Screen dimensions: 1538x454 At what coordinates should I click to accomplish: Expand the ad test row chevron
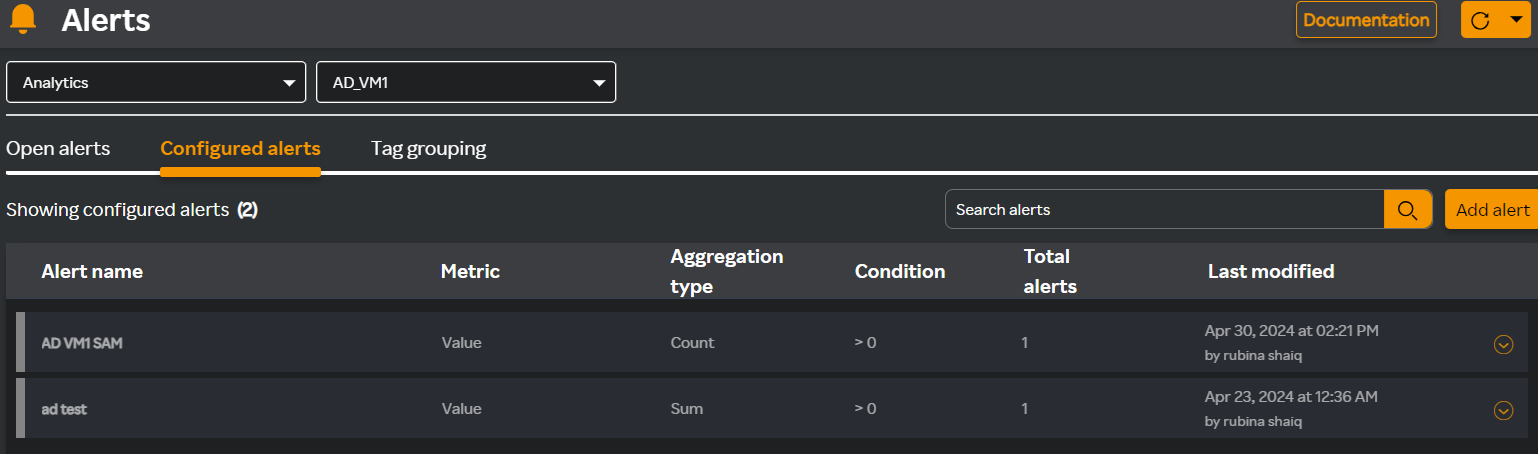pos(1503,410)
